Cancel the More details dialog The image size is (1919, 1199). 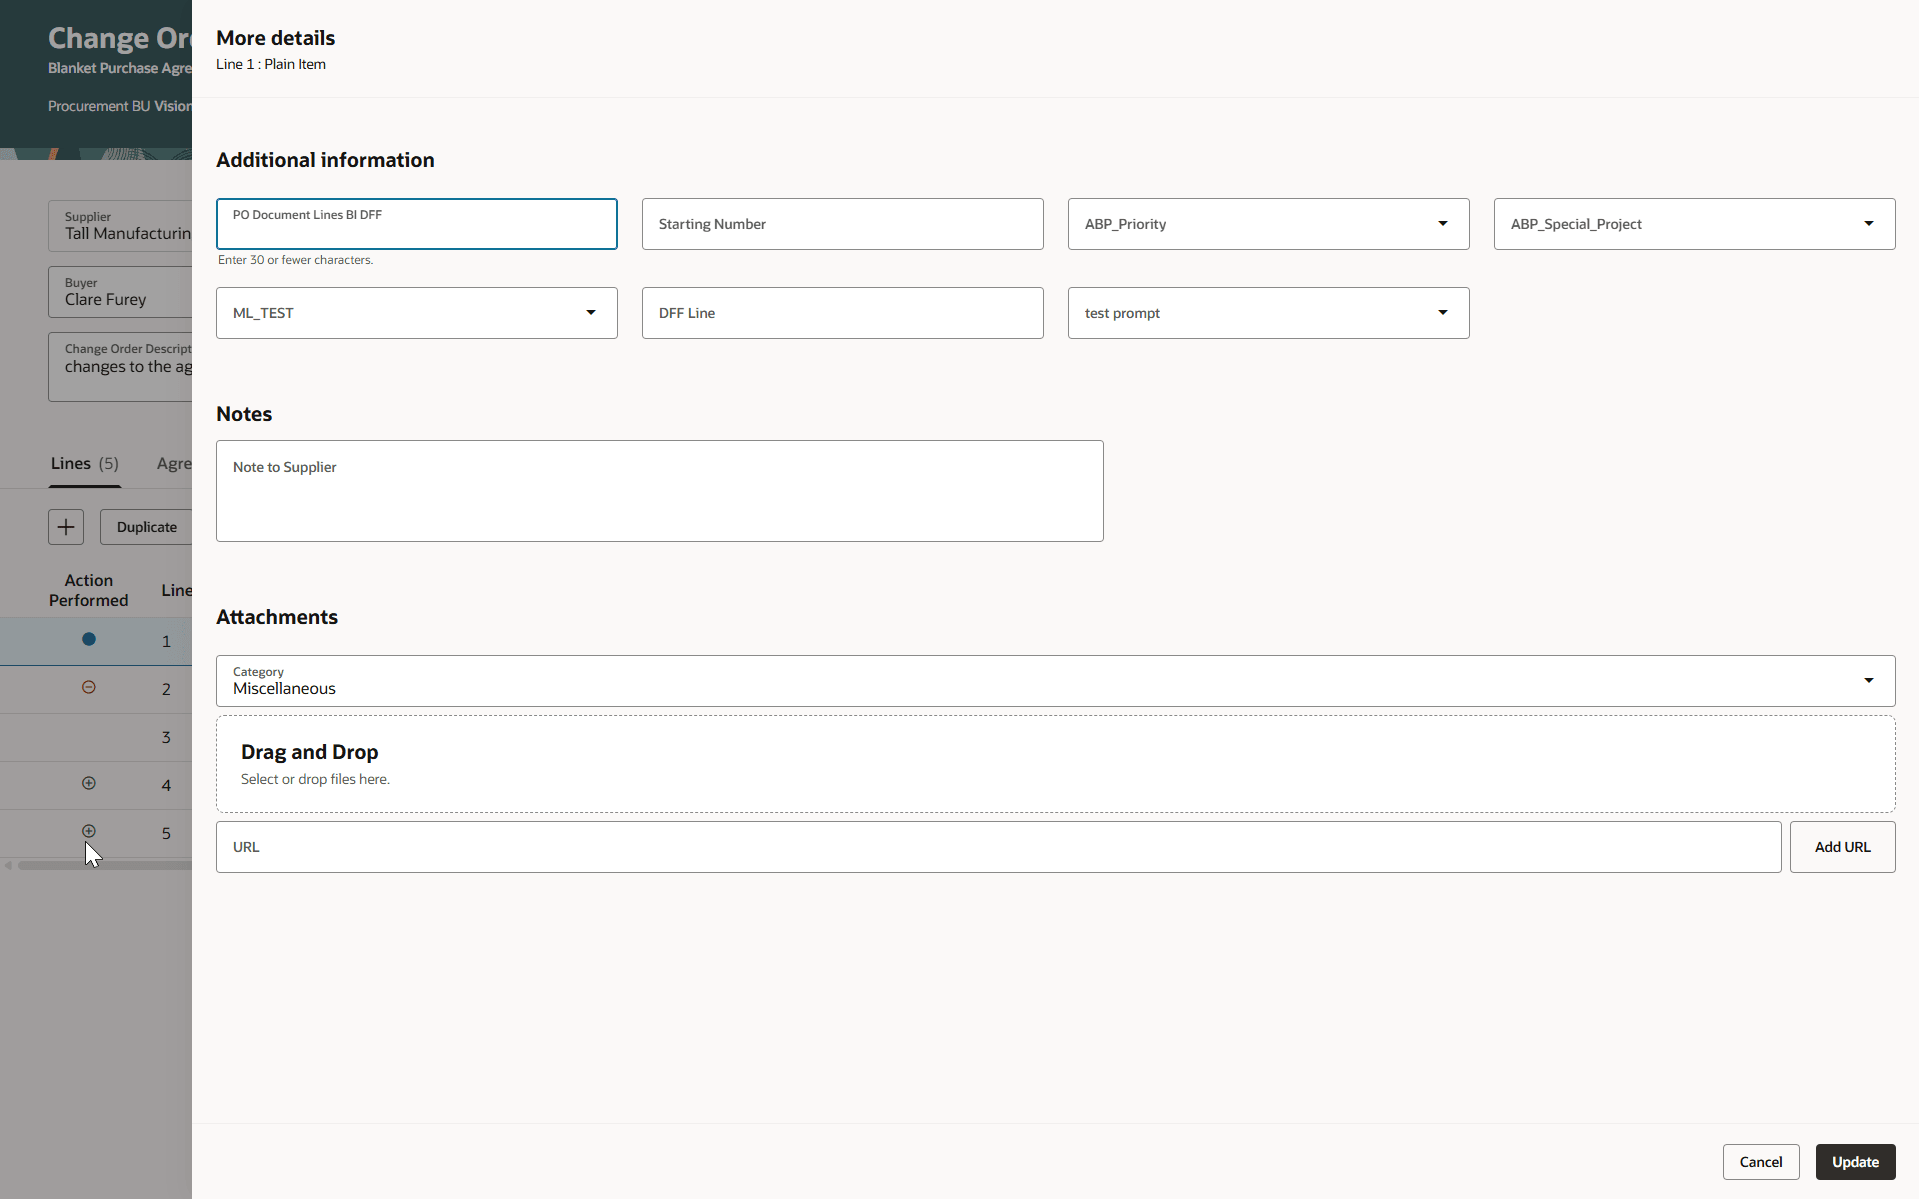click(x=1760, y=1162)
